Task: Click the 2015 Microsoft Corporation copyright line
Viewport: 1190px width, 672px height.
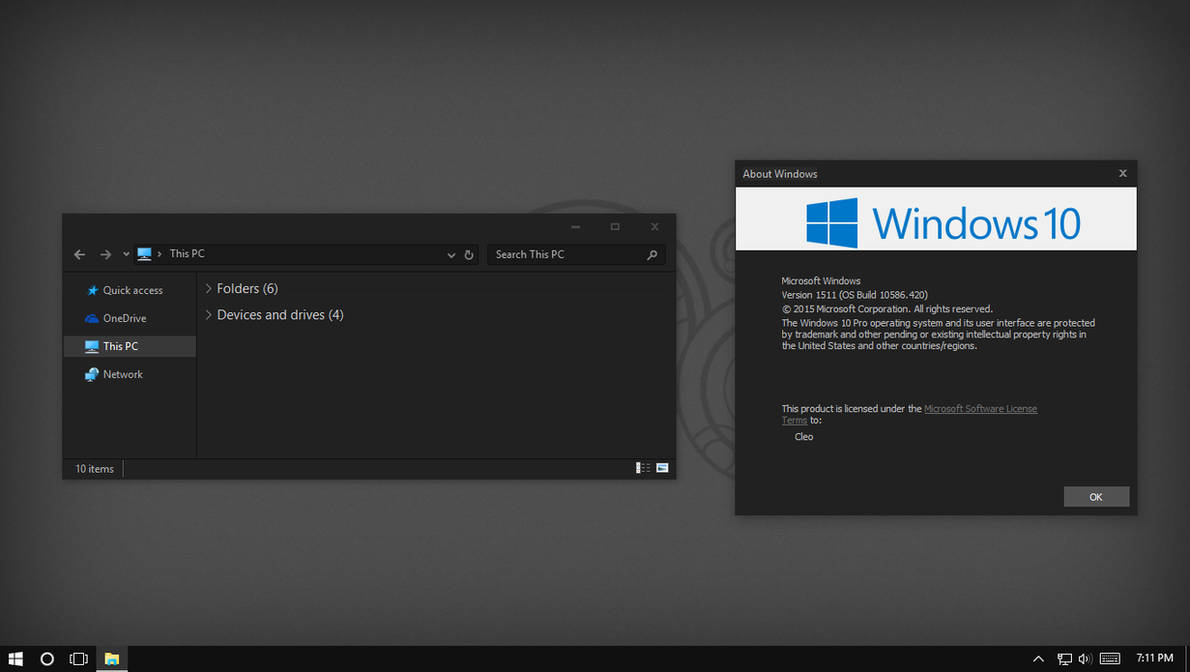Action: coord(887,309)
